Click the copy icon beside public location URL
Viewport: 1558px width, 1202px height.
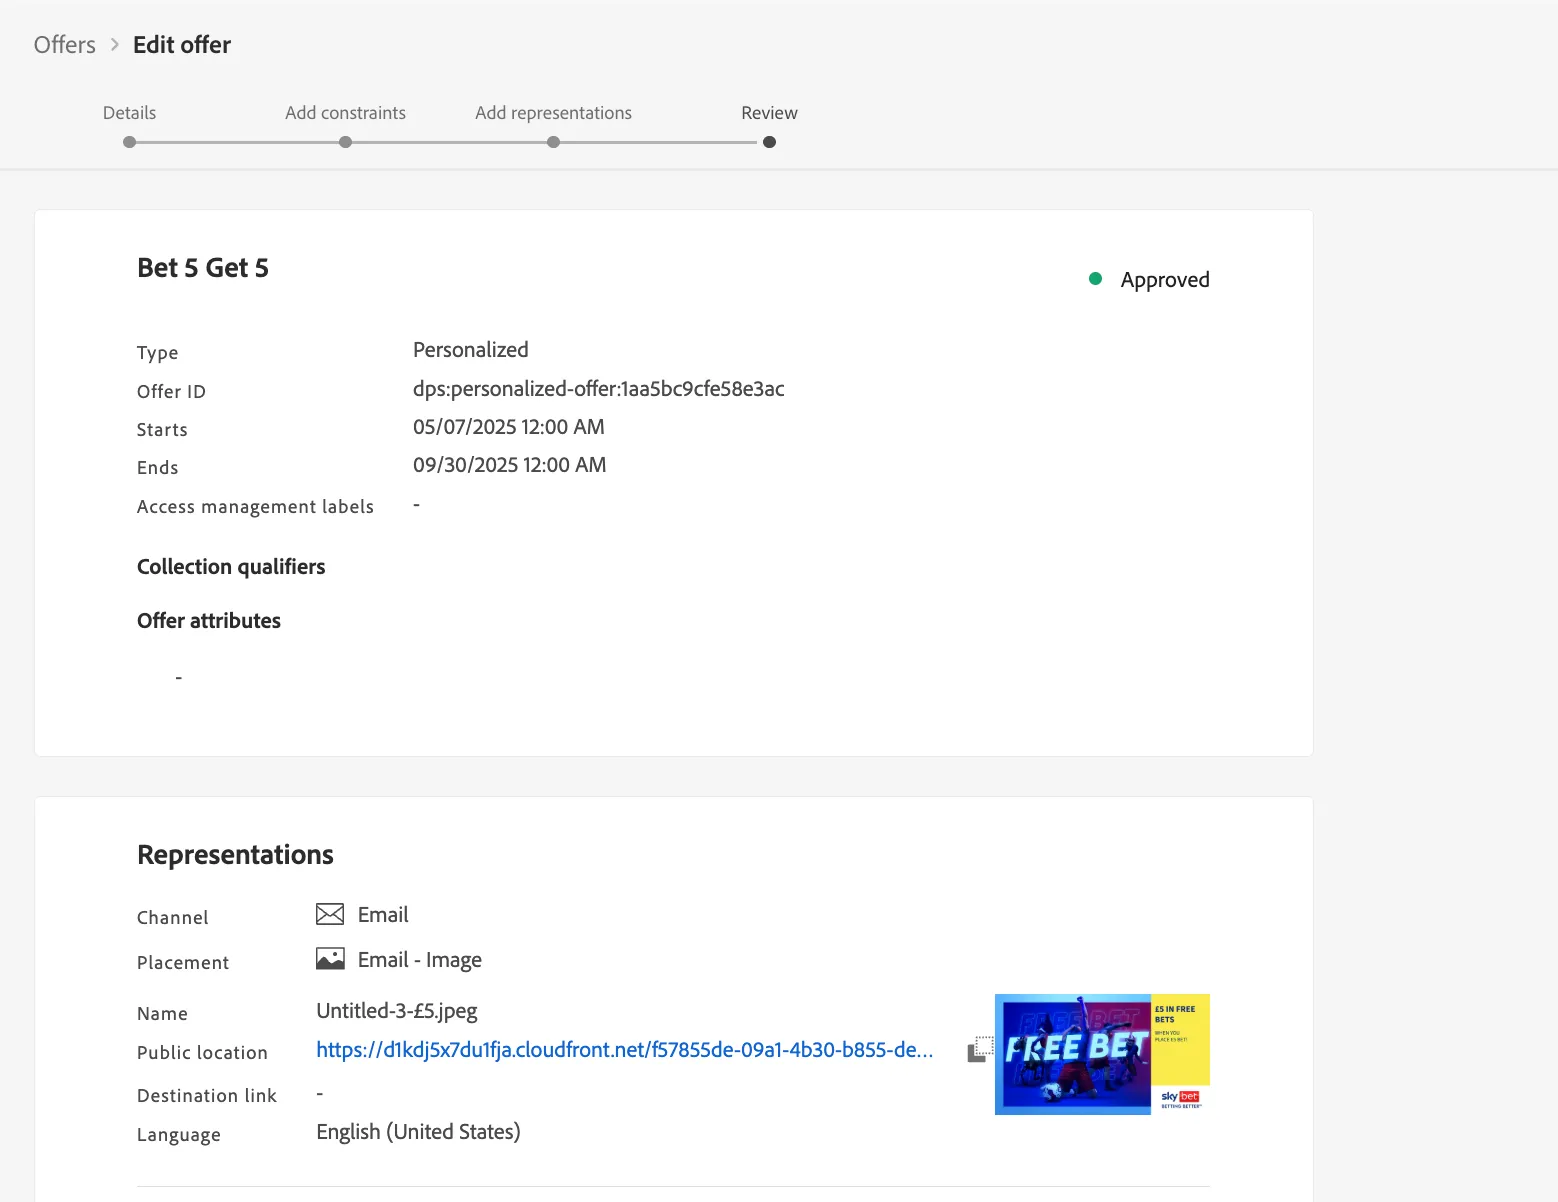pyautogui.click(x=980, y=1050)
